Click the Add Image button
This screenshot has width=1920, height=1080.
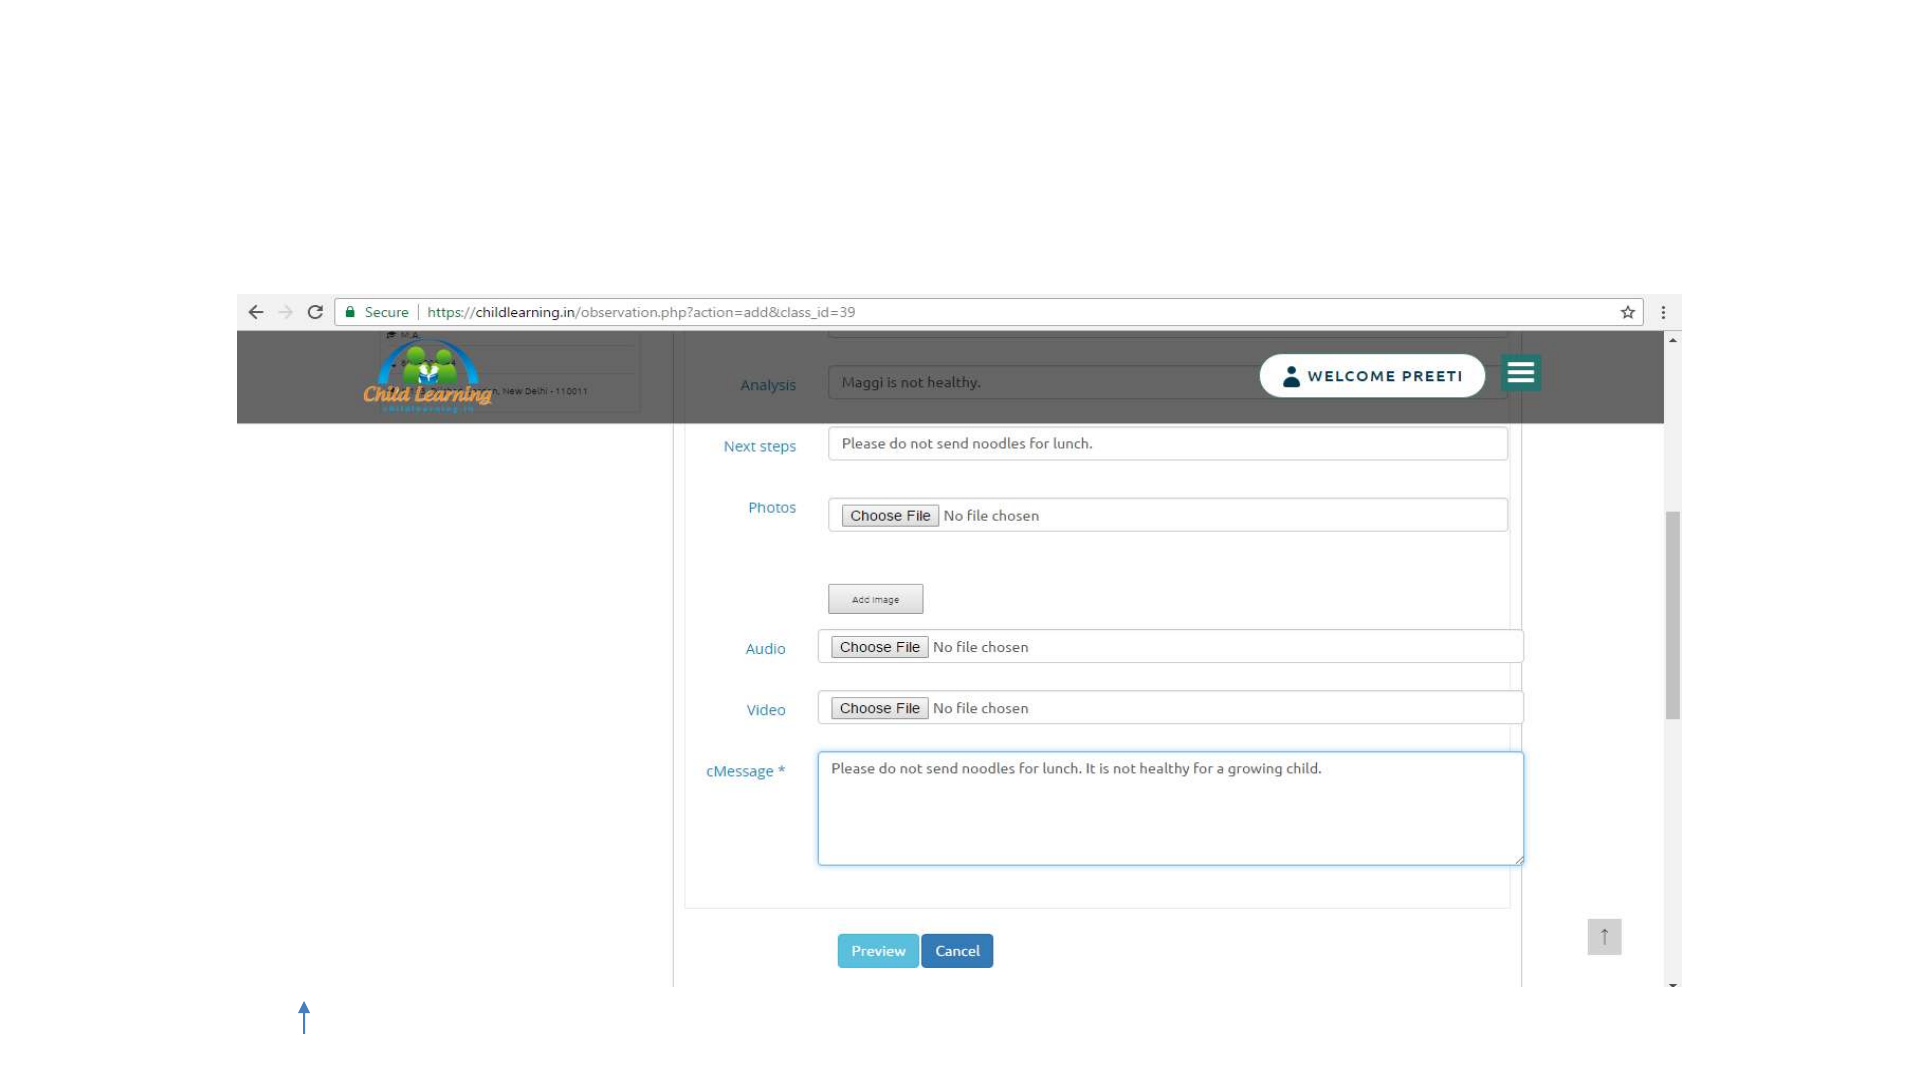click(x=875, y=599)
